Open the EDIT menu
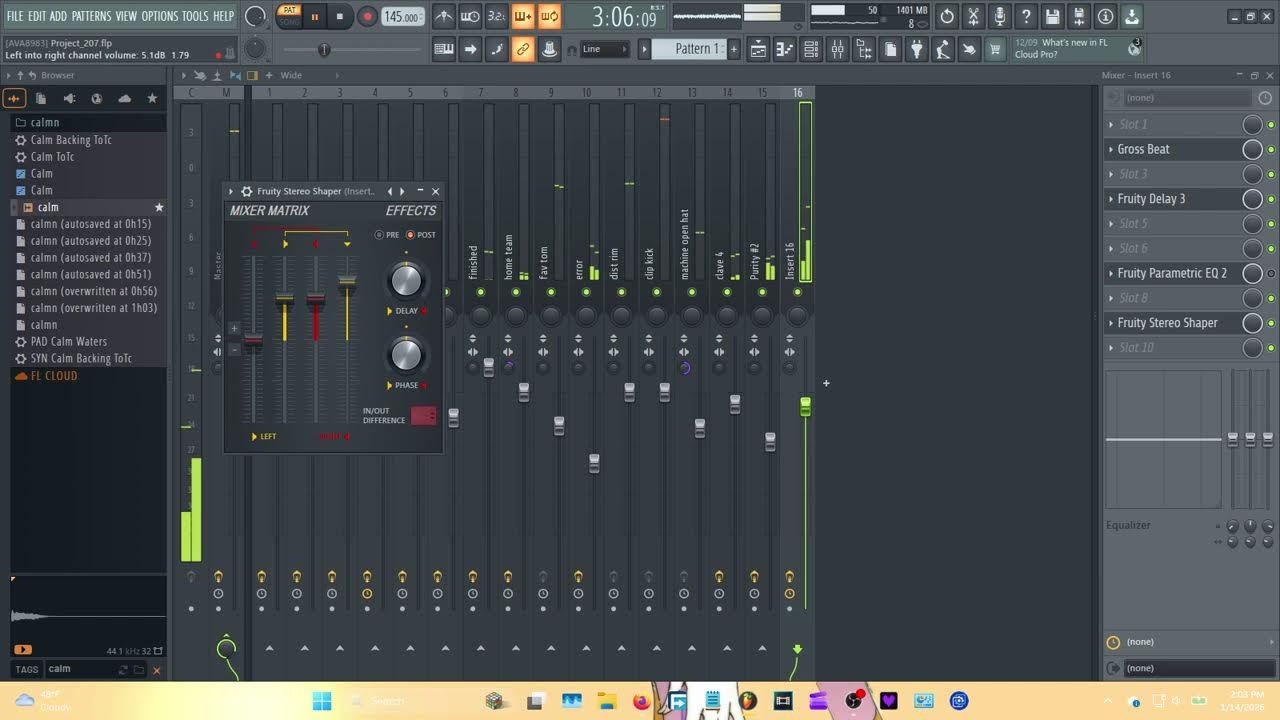Screen dimensions: 1280x720 tap(37, 16)
